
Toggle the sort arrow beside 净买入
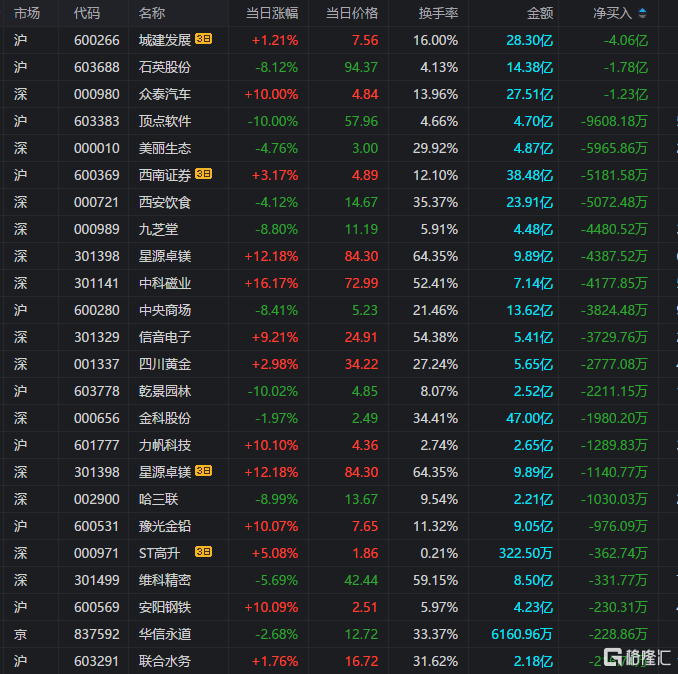pyautogui.click(x=643, y=13)
